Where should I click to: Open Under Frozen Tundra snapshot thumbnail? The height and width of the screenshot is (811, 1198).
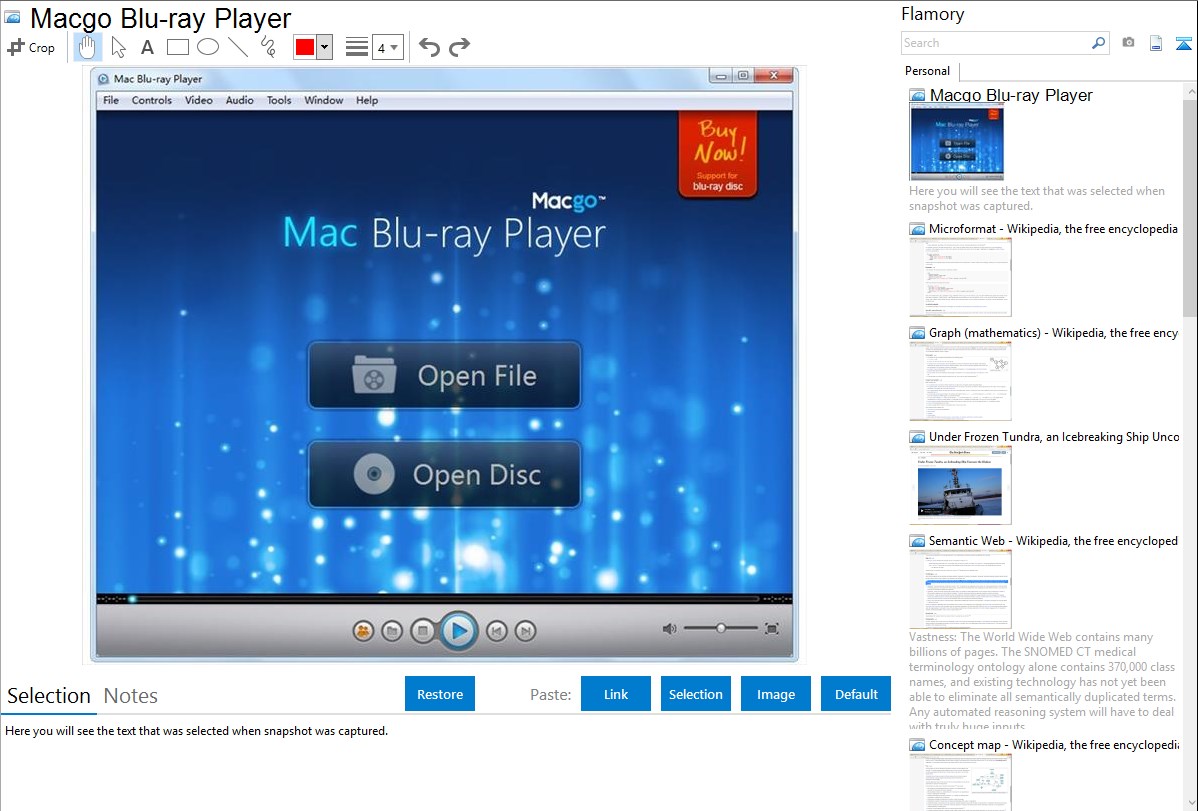[960, 485]
